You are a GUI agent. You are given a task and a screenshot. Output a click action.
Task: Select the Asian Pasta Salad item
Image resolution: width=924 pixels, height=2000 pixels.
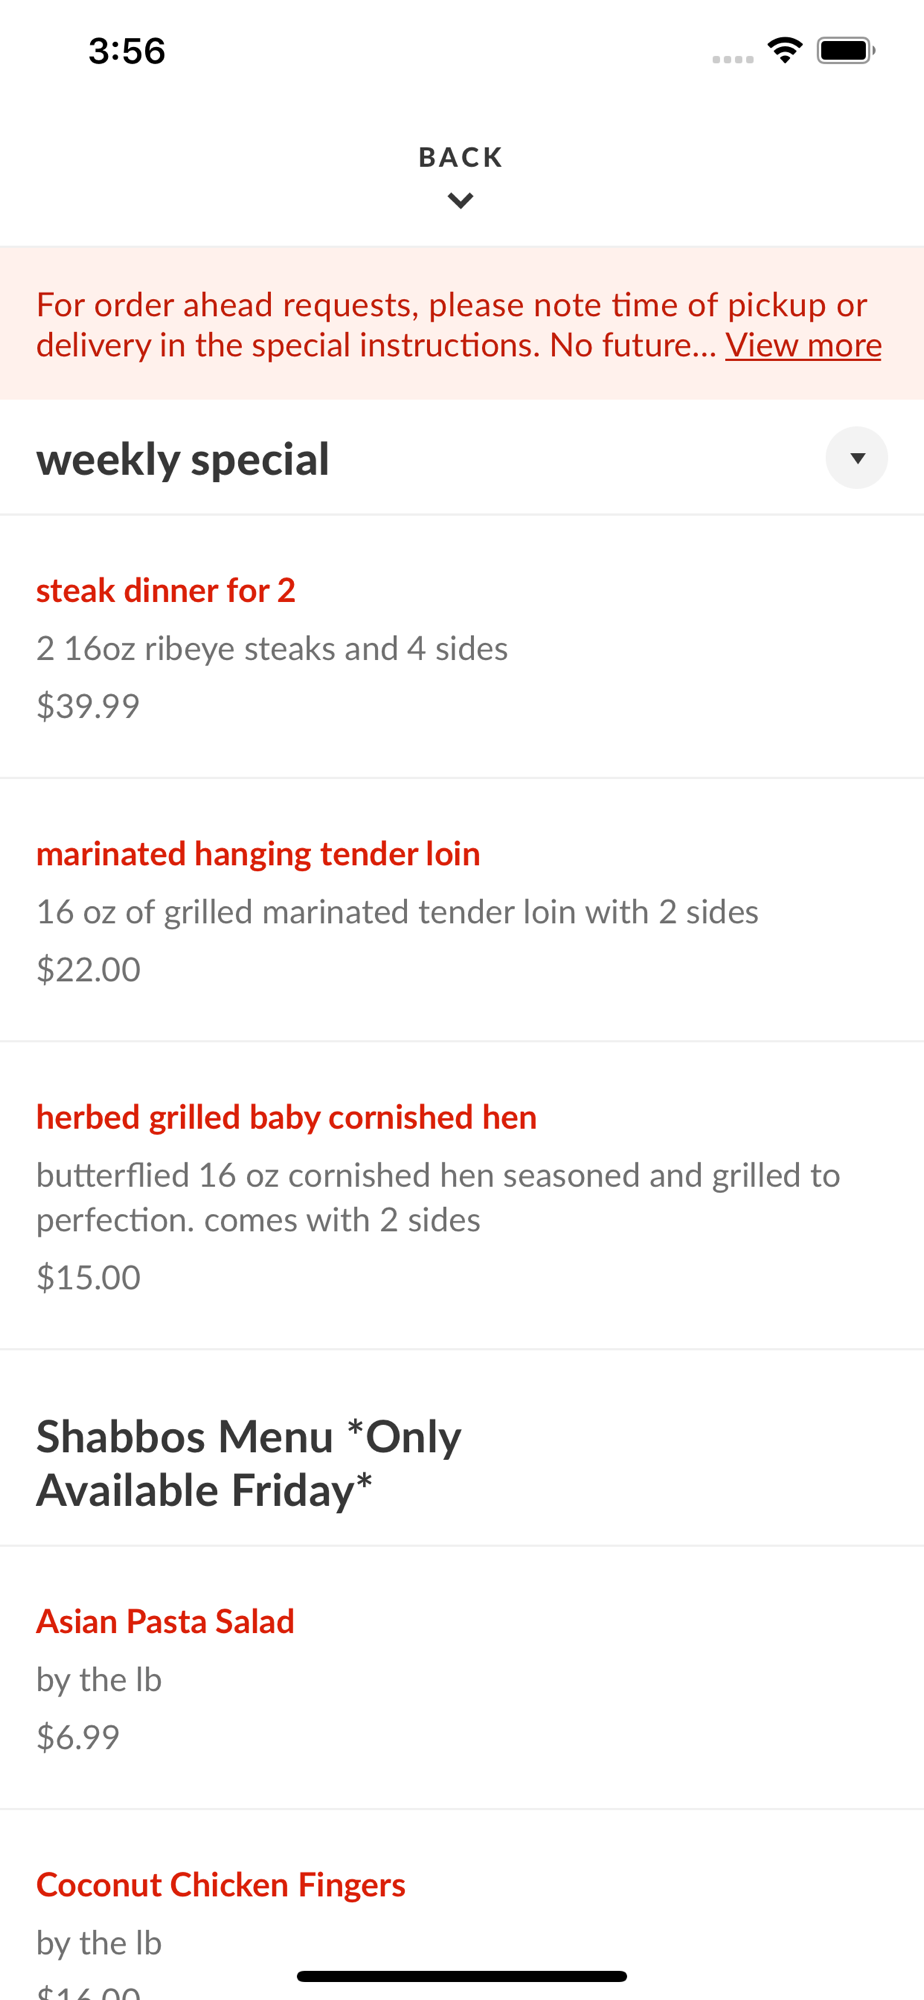point(462,1678)
